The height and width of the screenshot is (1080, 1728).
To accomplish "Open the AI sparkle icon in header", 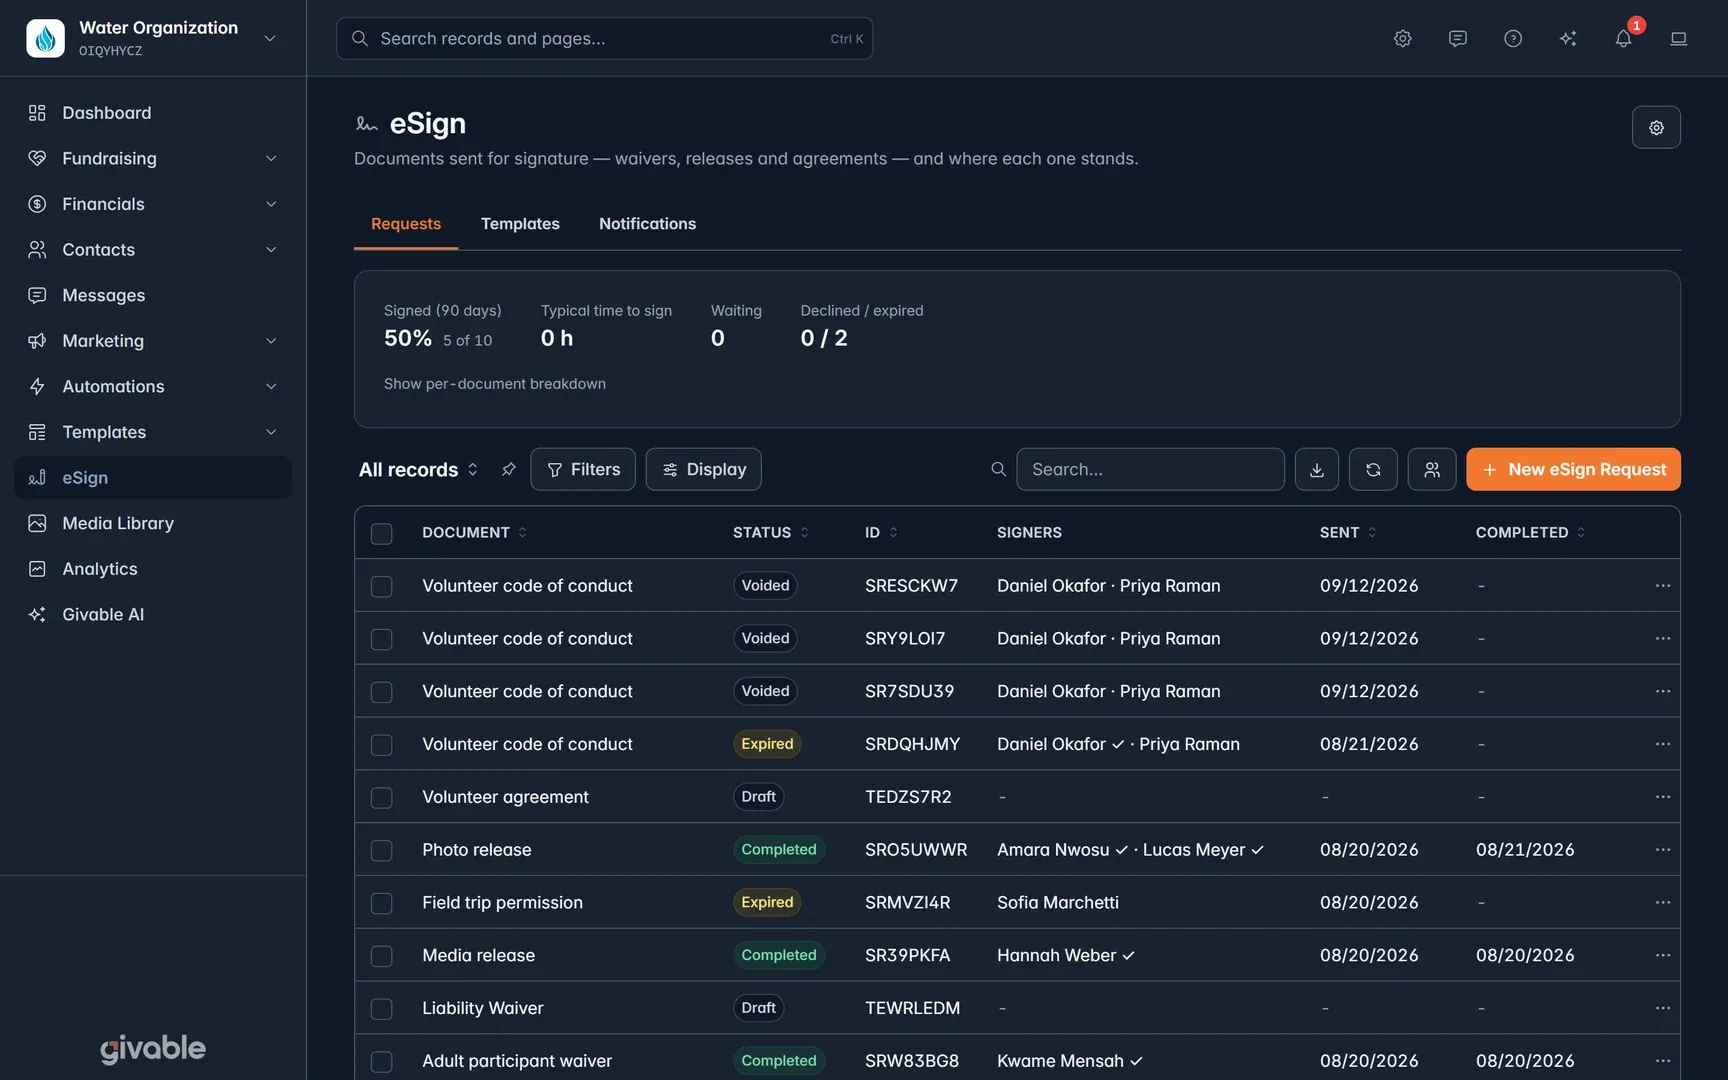I will click(x=1568, y=38).
